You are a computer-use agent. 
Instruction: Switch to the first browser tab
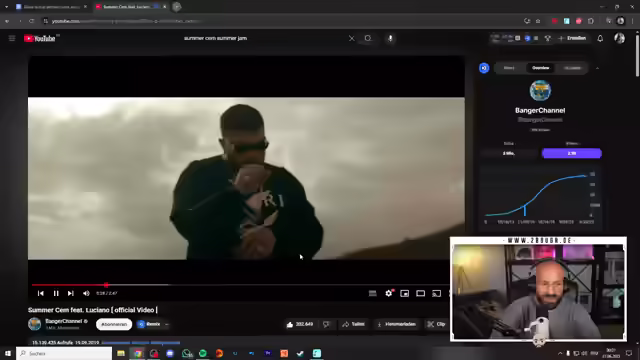(51, 7)
